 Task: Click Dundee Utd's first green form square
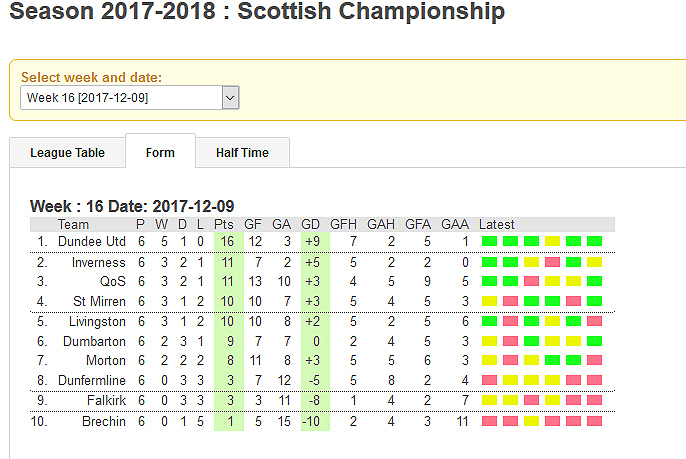pyautogui.click(x=490, y=241)
